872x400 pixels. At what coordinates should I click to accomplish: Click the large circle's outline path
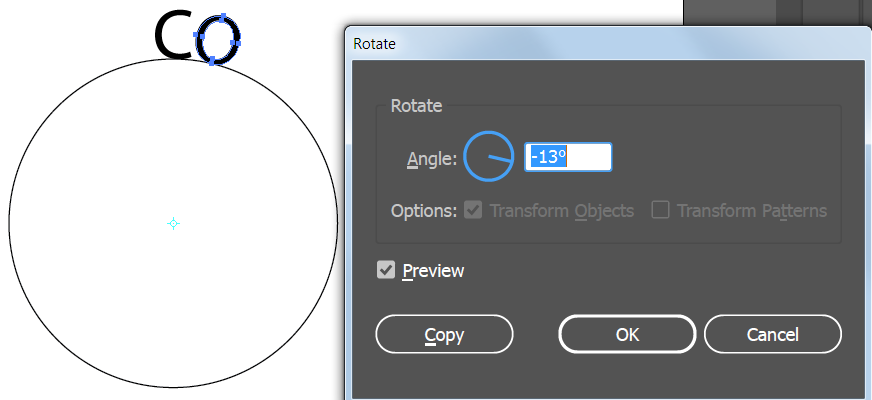[9, 224]
